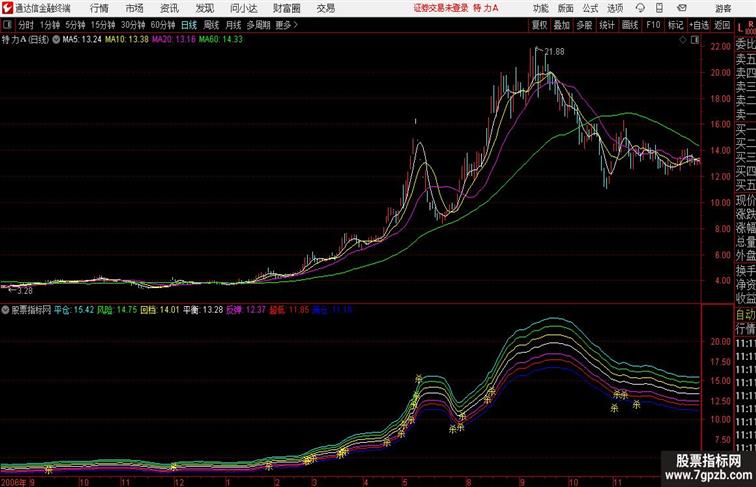Click the 返回 back button
Viewport: 756px width, 487px height.
[722, 25]
